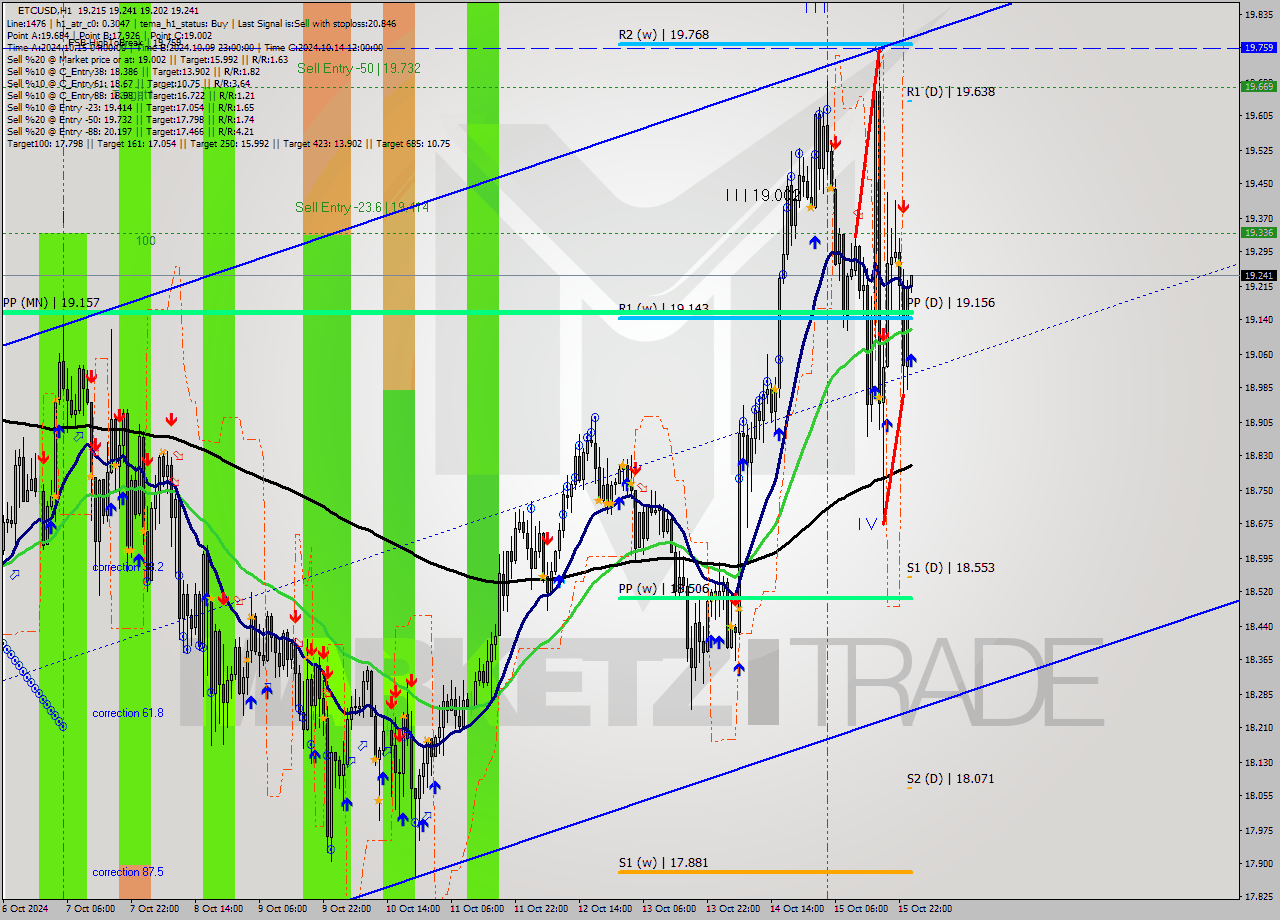
Task: Click the '15 Oct 22:00' time label
Action: [x=924, y=909]
